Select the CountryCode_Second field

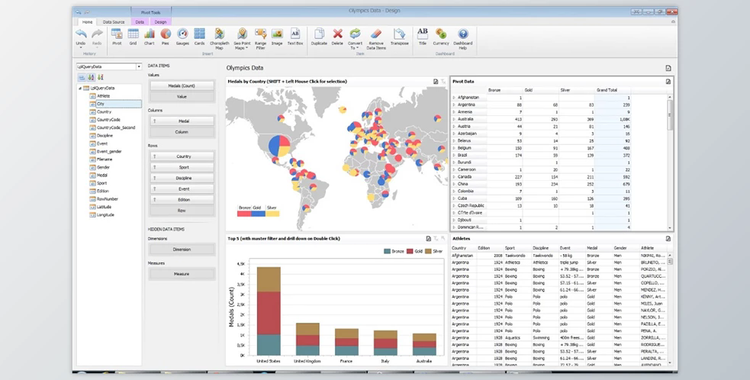tap(116, 128)
